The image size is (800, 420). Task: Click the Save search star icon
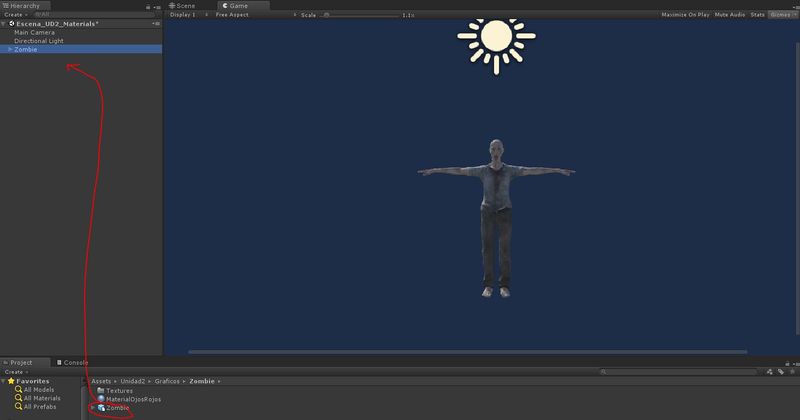point(792,372)
